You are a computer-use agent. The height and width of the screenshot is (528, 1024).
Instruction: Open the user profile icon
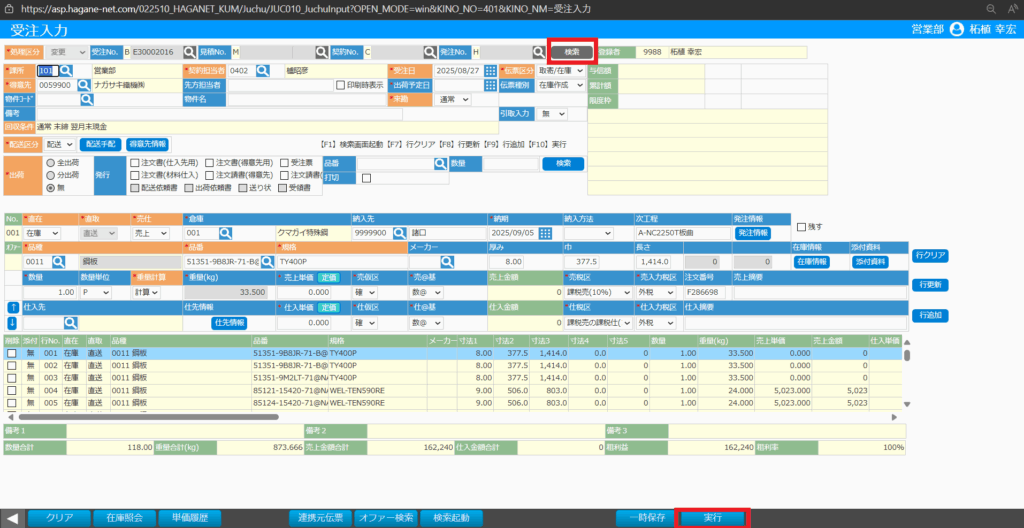(957, 29)
